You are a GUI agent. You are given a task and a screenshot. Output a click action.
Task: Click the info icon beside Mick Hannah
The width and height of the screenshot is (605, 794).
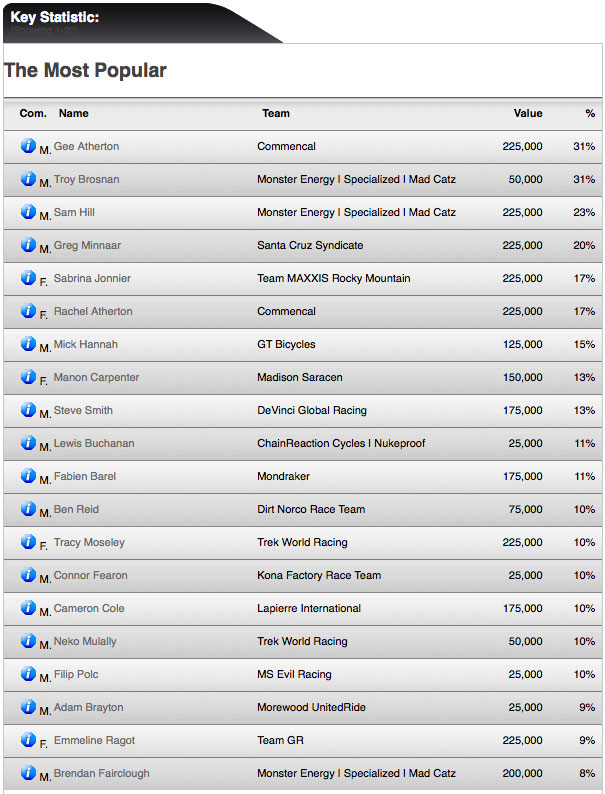pos(28,344)
